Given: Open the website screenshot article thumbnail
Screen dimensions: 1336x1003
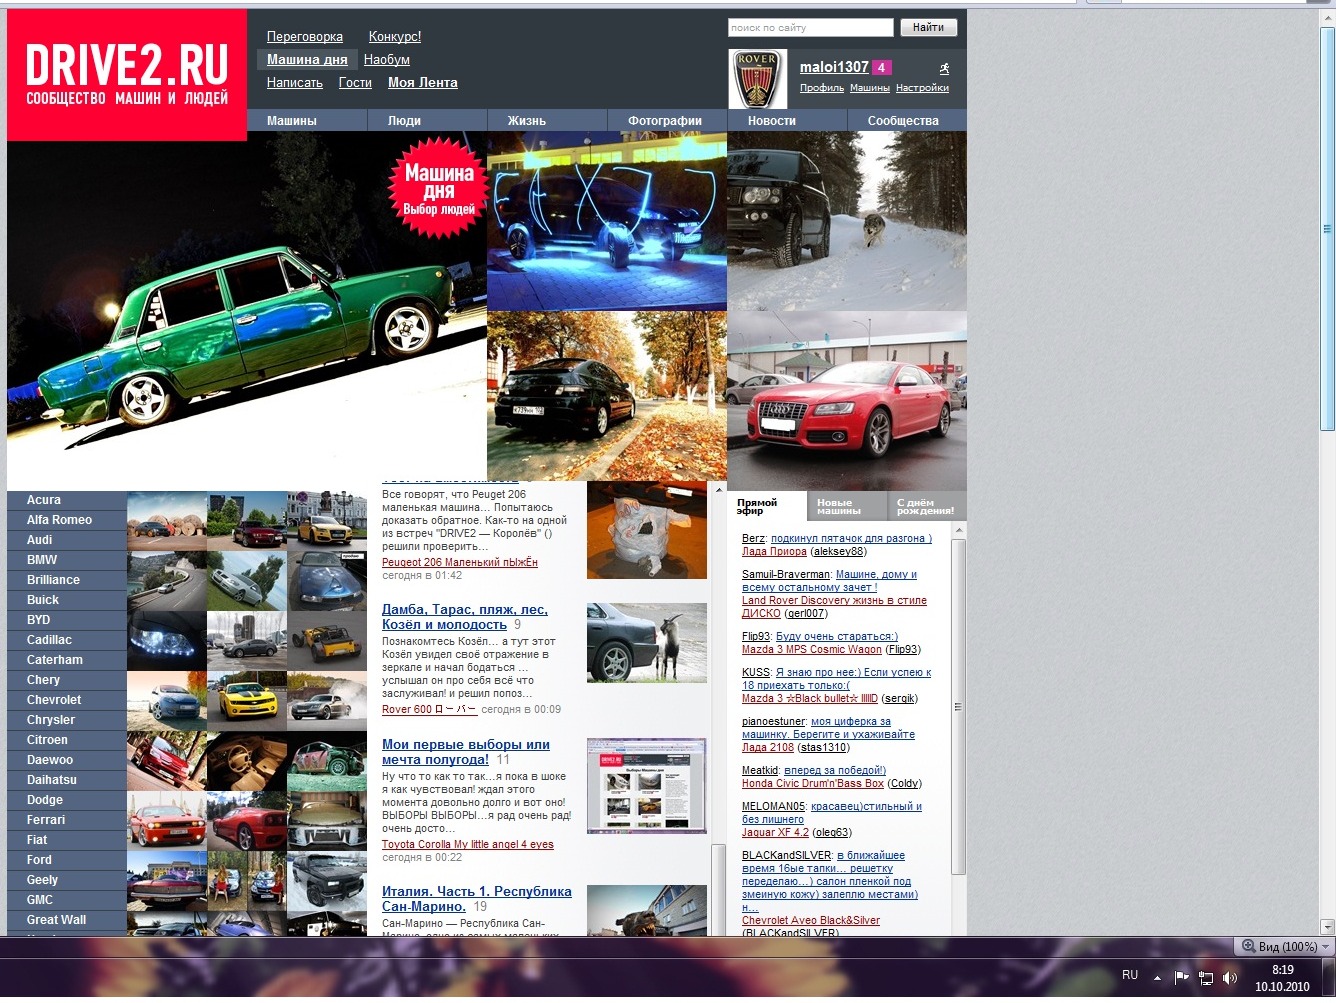Looking at the screenshot, I should pos(647,785).
